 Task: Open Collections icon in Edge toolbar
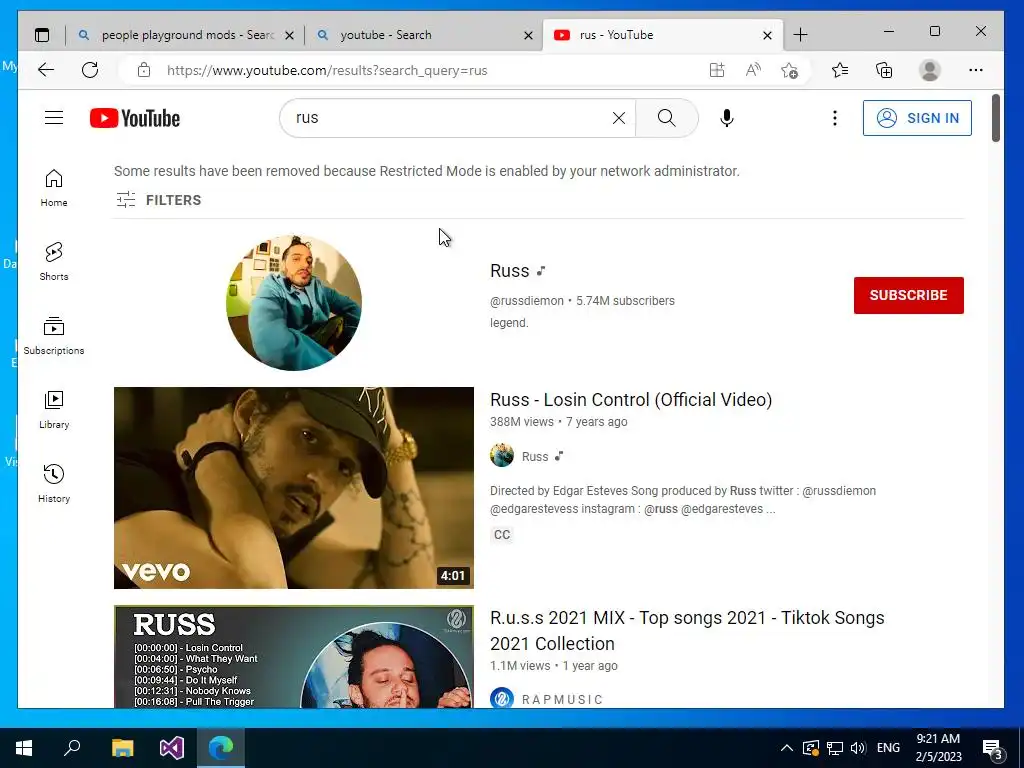pos(884,70)
